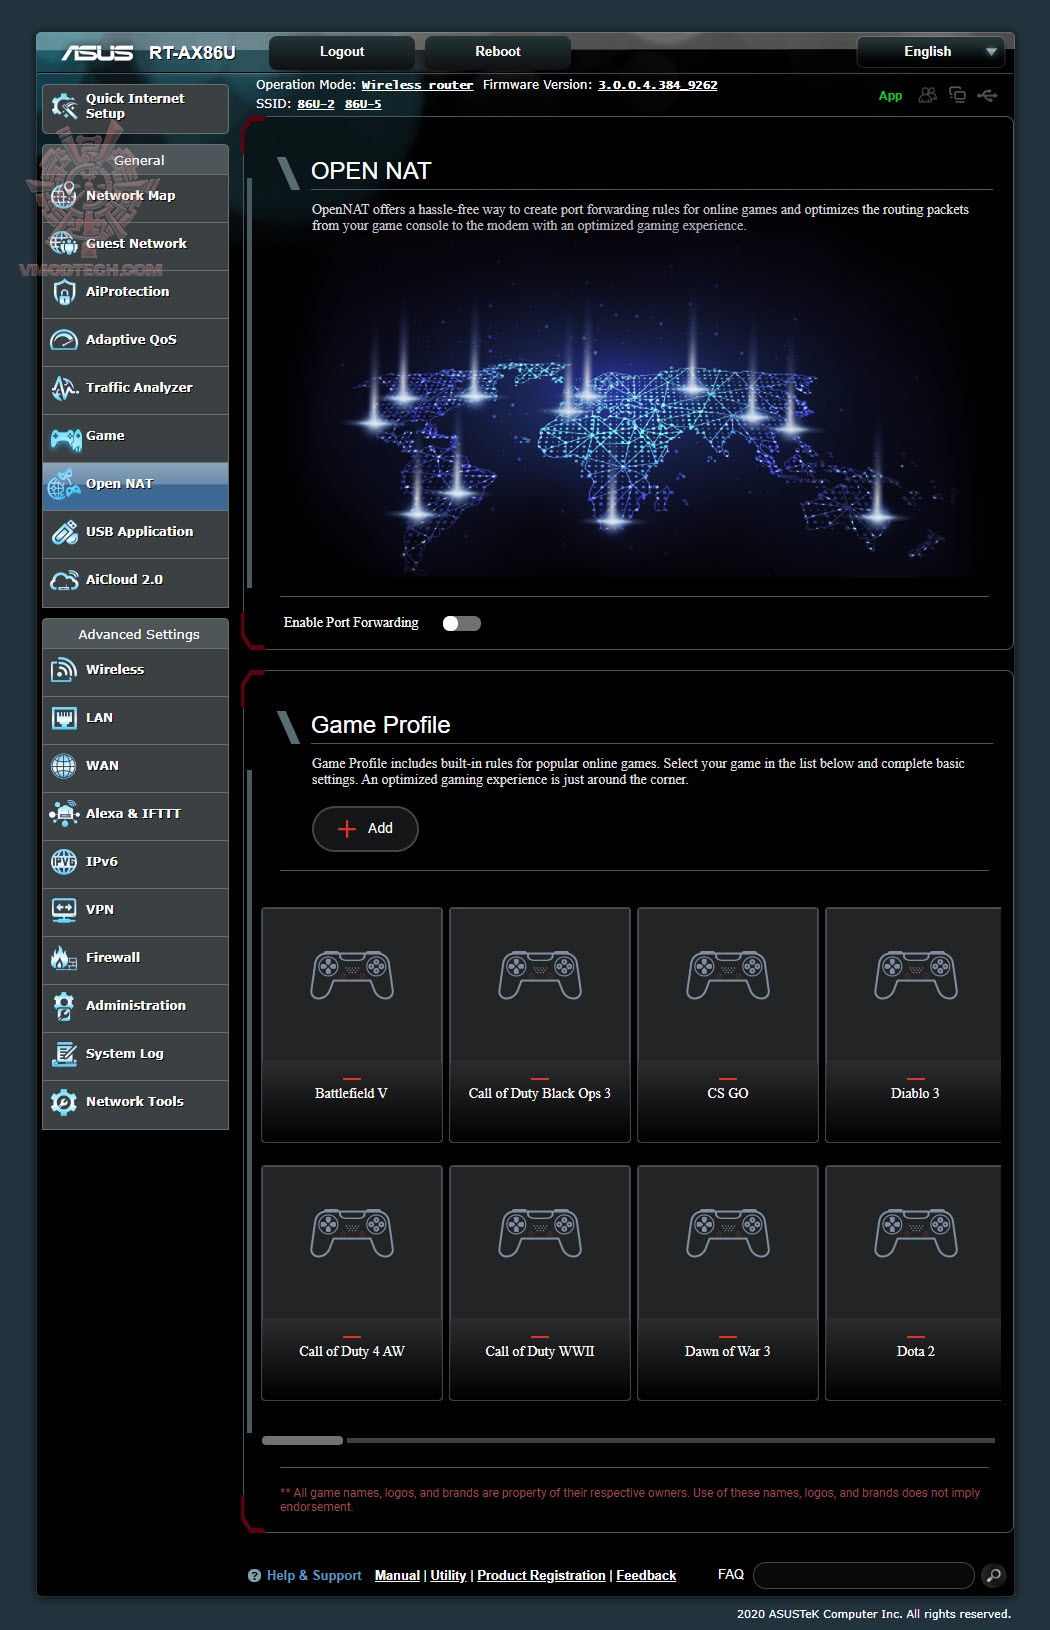Click the Quick Internet Setup wand icon
1050x1630 pixels.
pos(64,106)
